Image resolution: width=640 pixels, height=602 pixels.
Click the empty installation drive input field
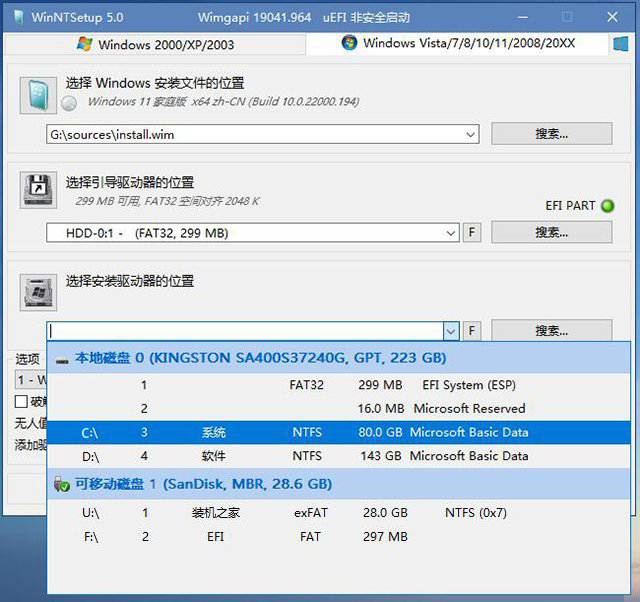click(x=245, y=331)
